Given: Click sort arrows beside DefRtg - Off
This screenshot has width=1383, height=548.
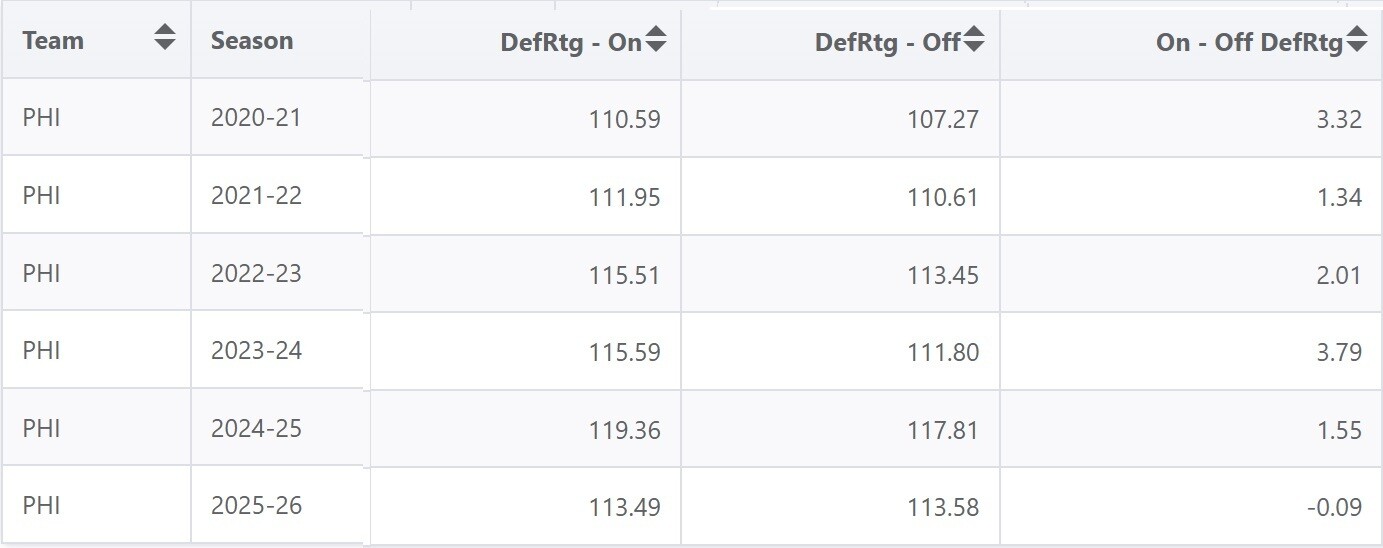Looking at the screenshot, I should click(974, 40).
